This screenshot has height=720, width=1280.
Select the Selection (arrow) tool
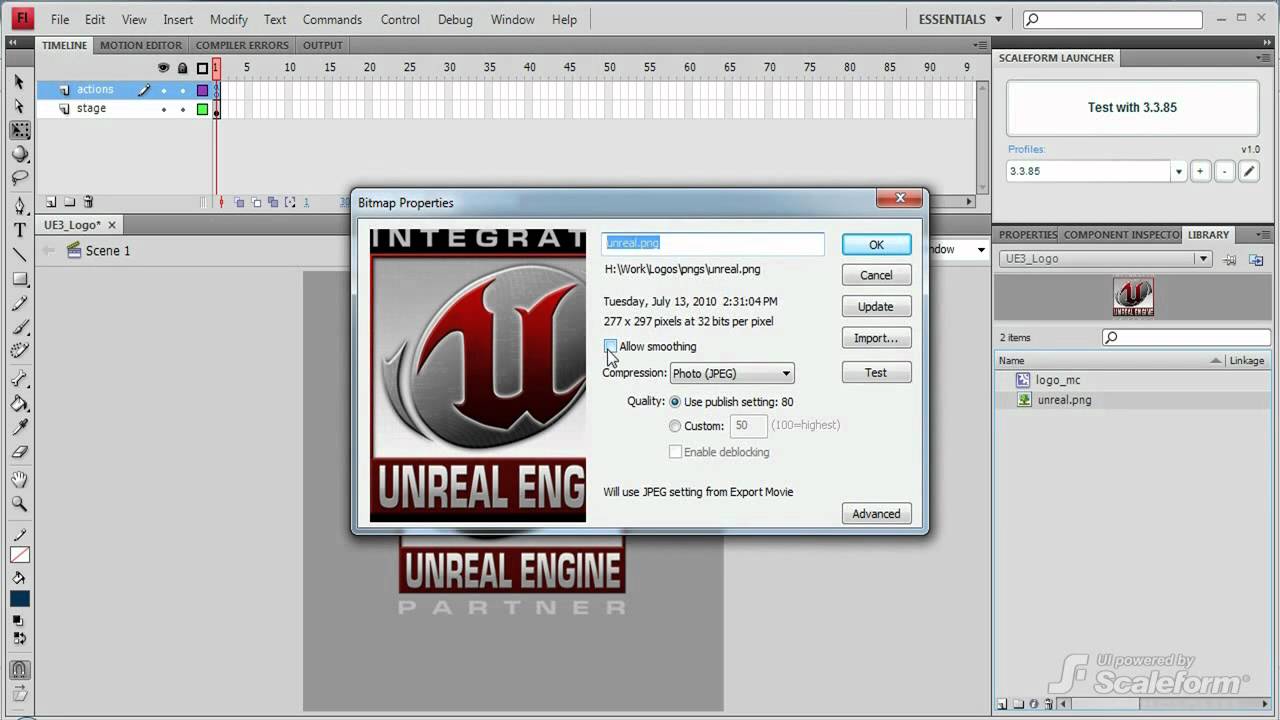[19, 82]
